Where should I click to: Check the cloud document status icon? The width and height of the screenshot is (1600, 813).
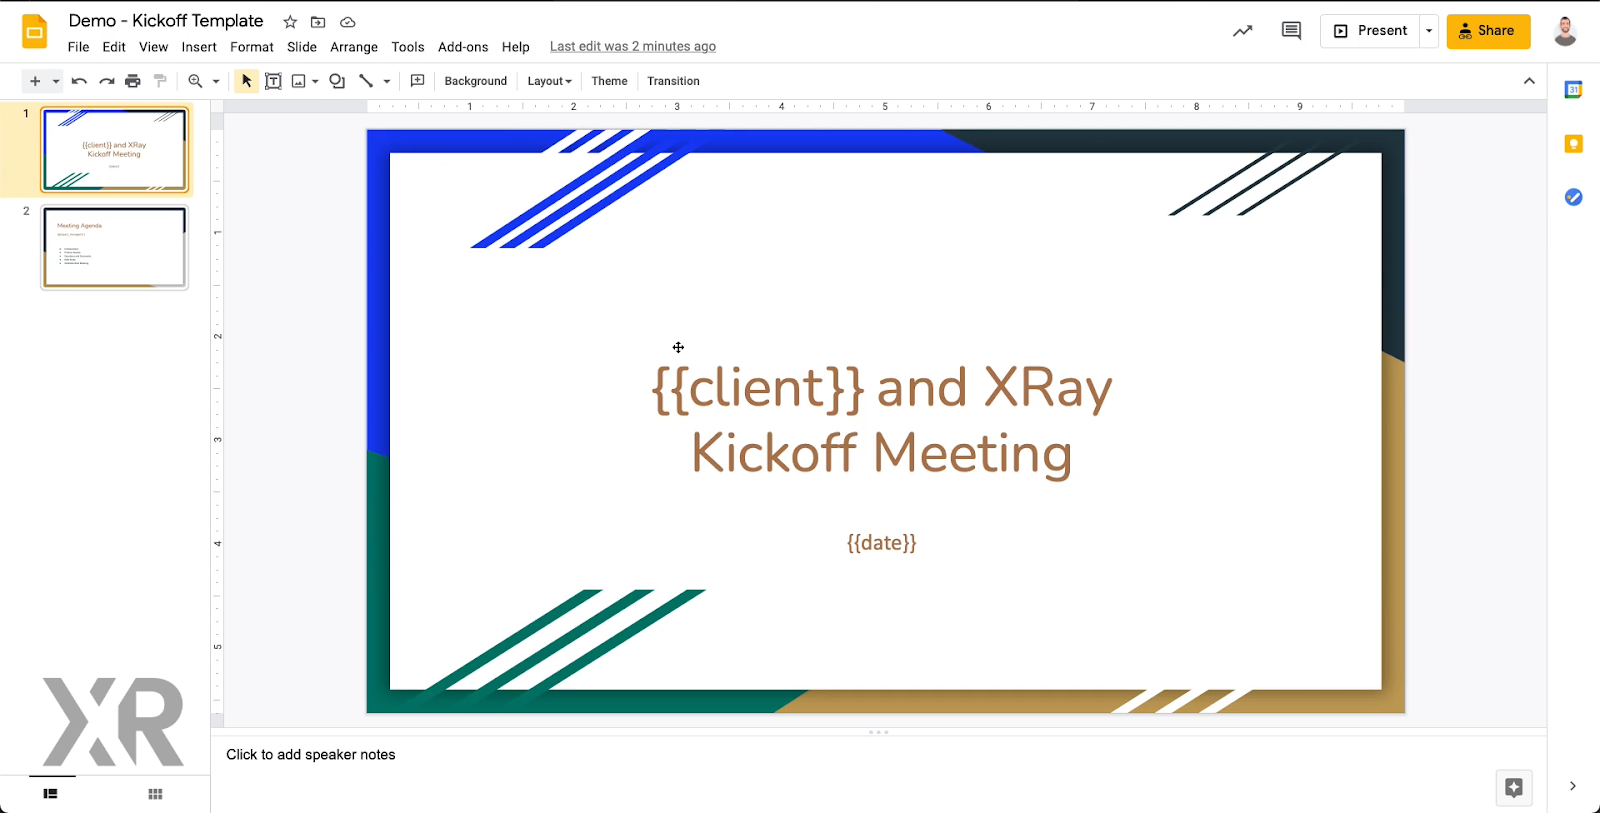coord(348,22)
